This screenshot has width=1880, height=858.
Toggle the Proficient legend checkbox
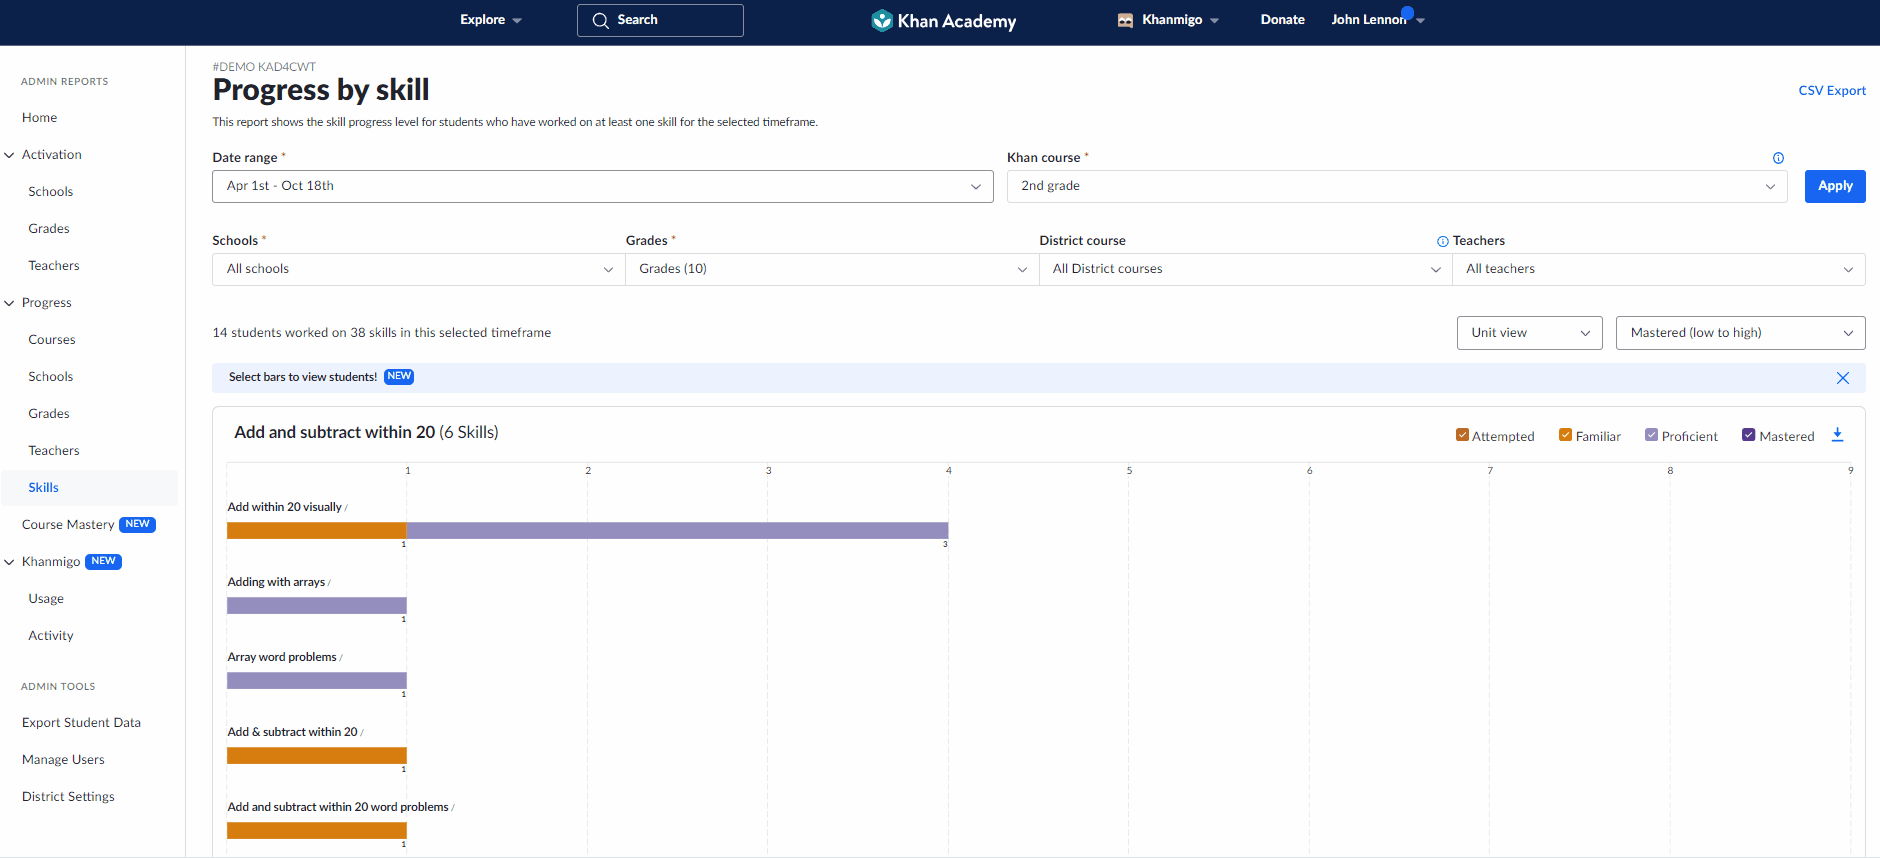point(1651,435)
